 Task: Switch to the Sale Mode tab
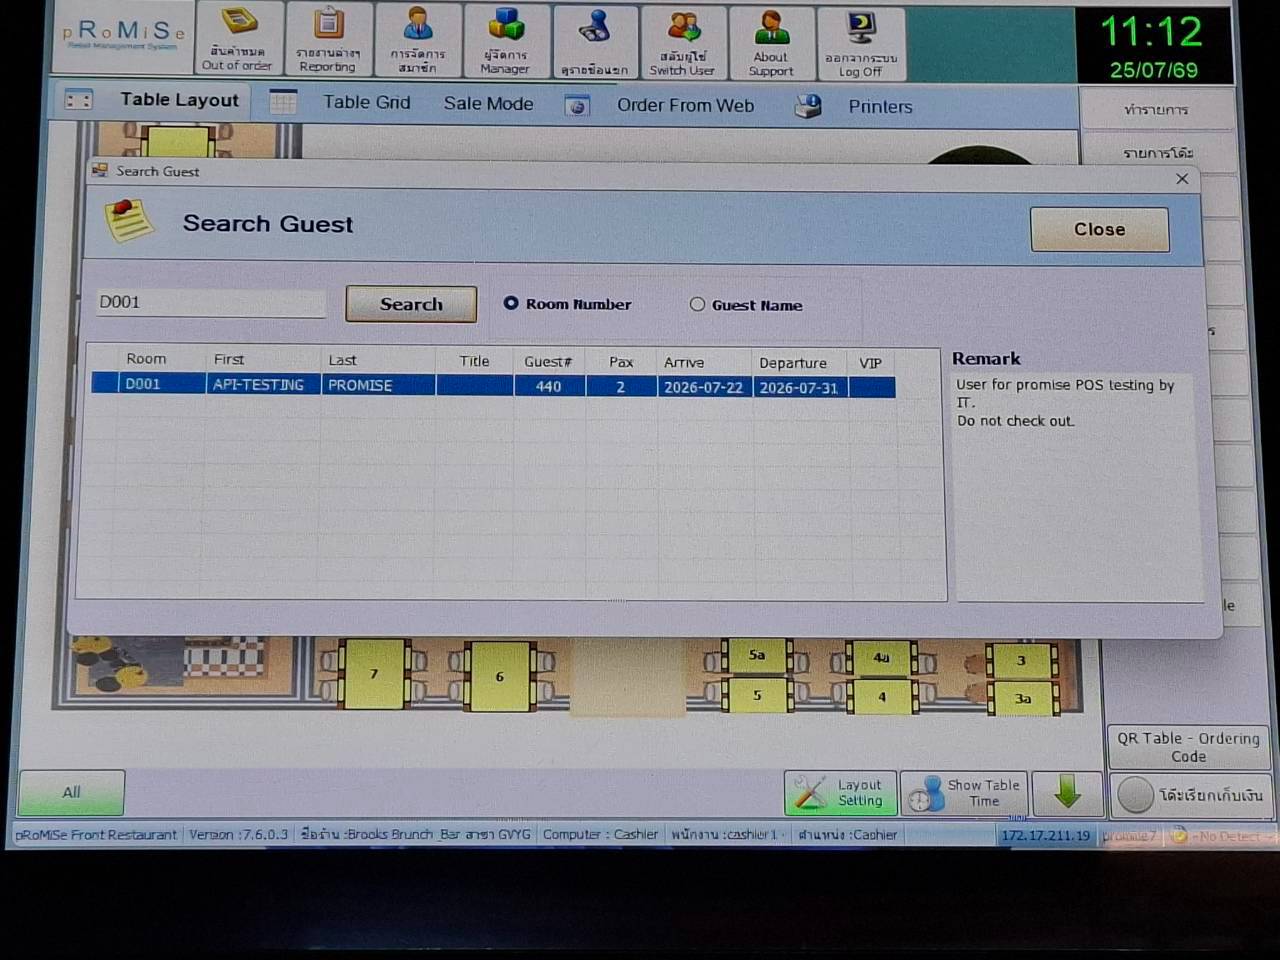pyautogui.click(x=488, y=103)
